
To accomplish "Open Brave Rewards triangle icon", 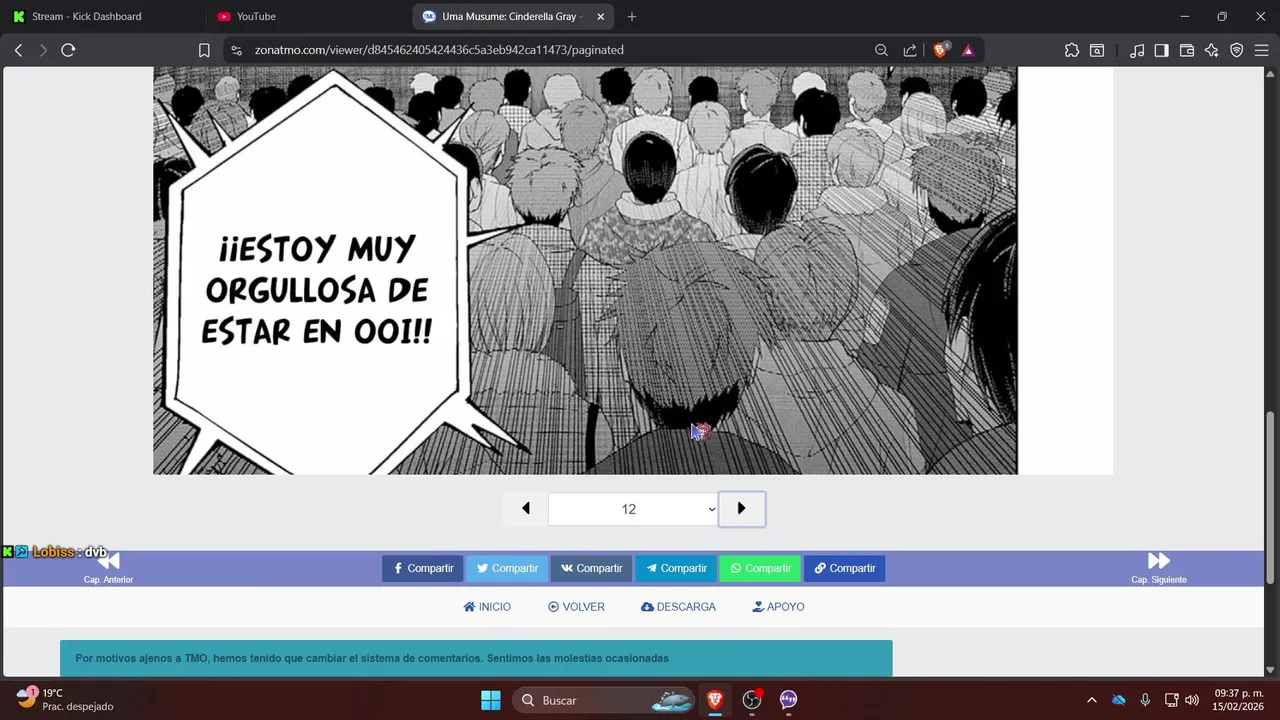I will pyautogui.click(x=968, y=50).
